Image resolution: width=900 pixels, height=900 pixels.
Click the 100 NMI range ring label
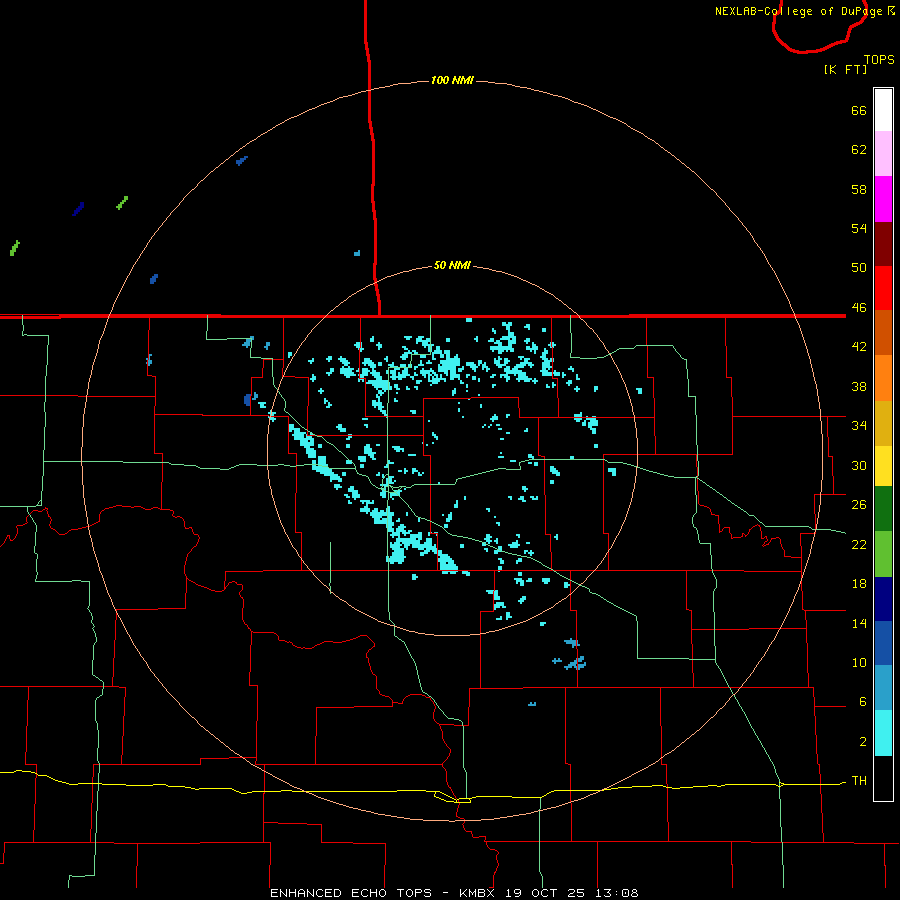[x=452, y=80]
